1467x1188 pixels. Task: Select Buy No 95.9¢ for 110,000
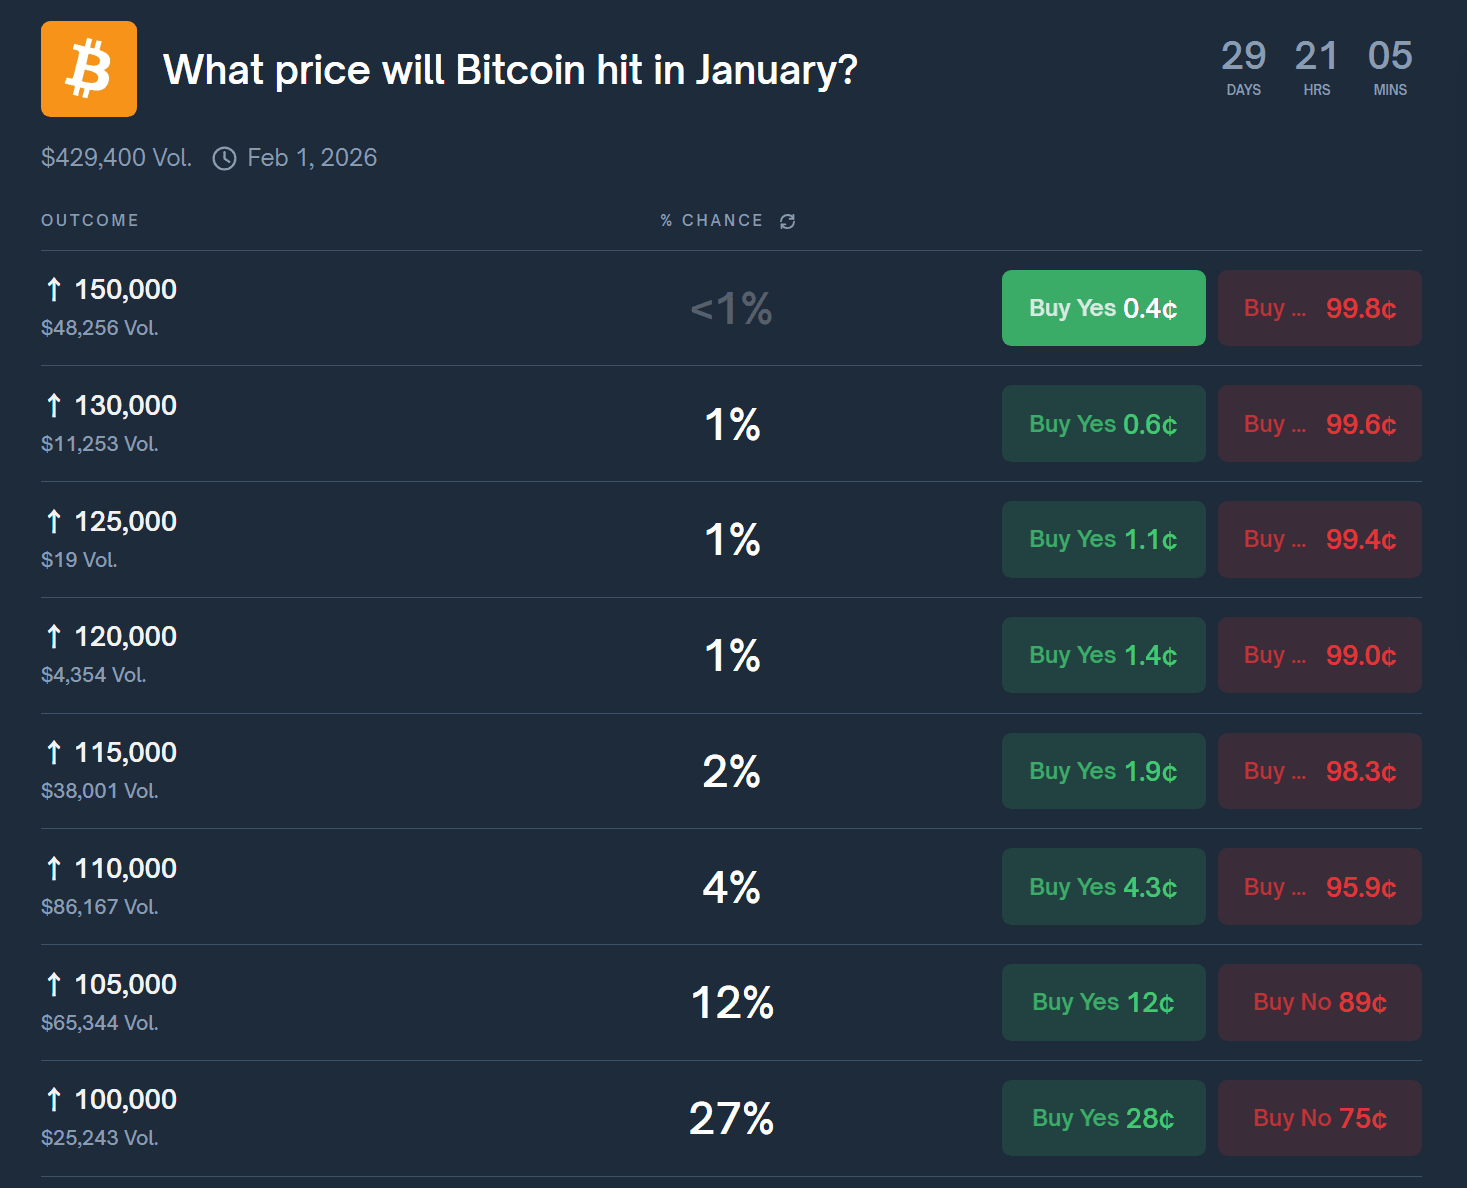[1319, 887]
